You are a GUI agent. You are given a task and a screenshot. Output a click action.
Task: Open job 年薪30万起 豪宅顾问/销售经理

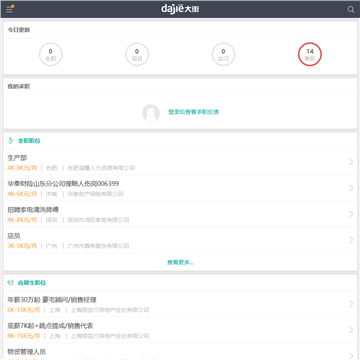[52, 300]
